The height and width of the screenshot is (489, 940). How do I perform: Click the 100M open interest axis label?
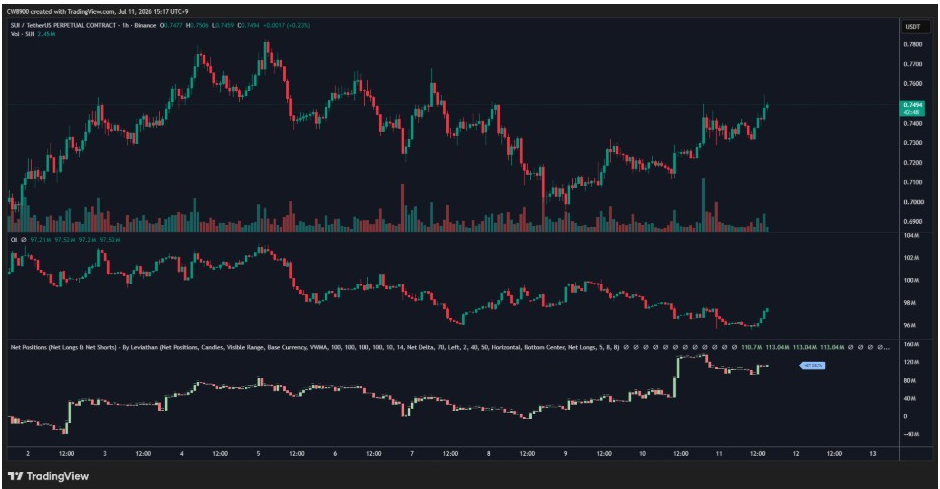(911, 280)
